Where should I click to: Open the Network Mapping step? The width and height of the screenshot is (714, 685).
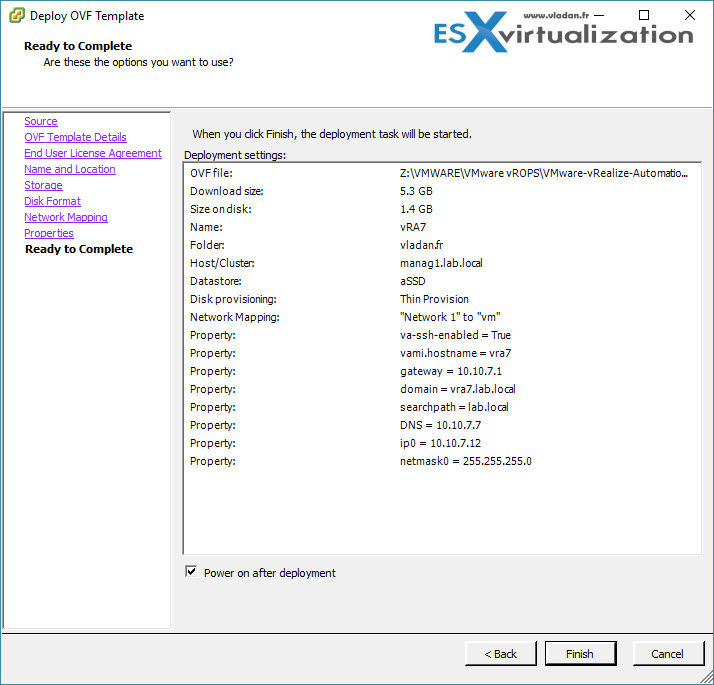[x=66, y=217]
